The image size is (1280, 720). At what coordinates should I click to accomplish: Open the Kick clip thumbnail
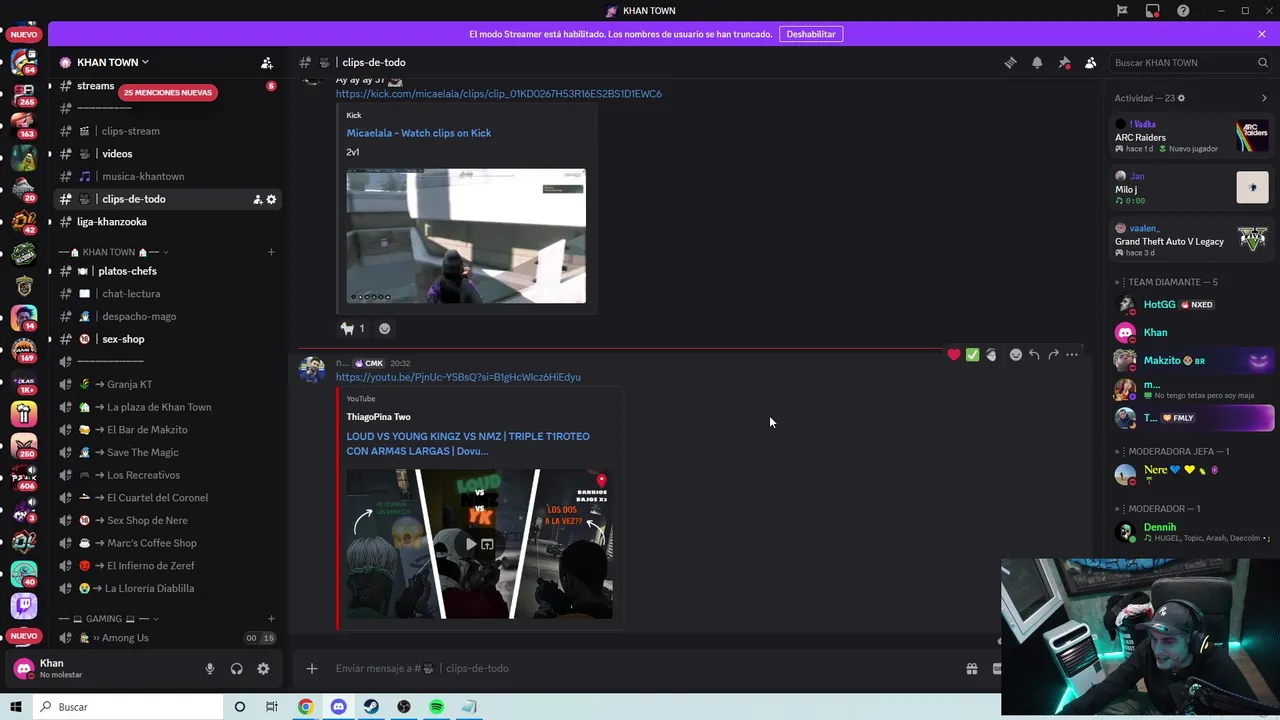click(466, 236)
